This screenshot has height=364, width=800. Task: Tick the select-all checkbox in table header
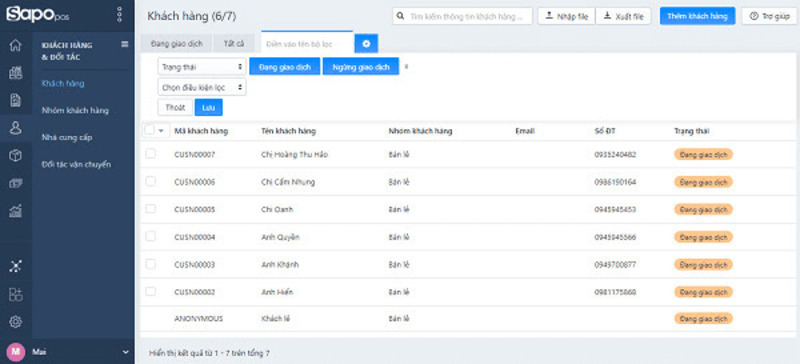tap(149, 130)
